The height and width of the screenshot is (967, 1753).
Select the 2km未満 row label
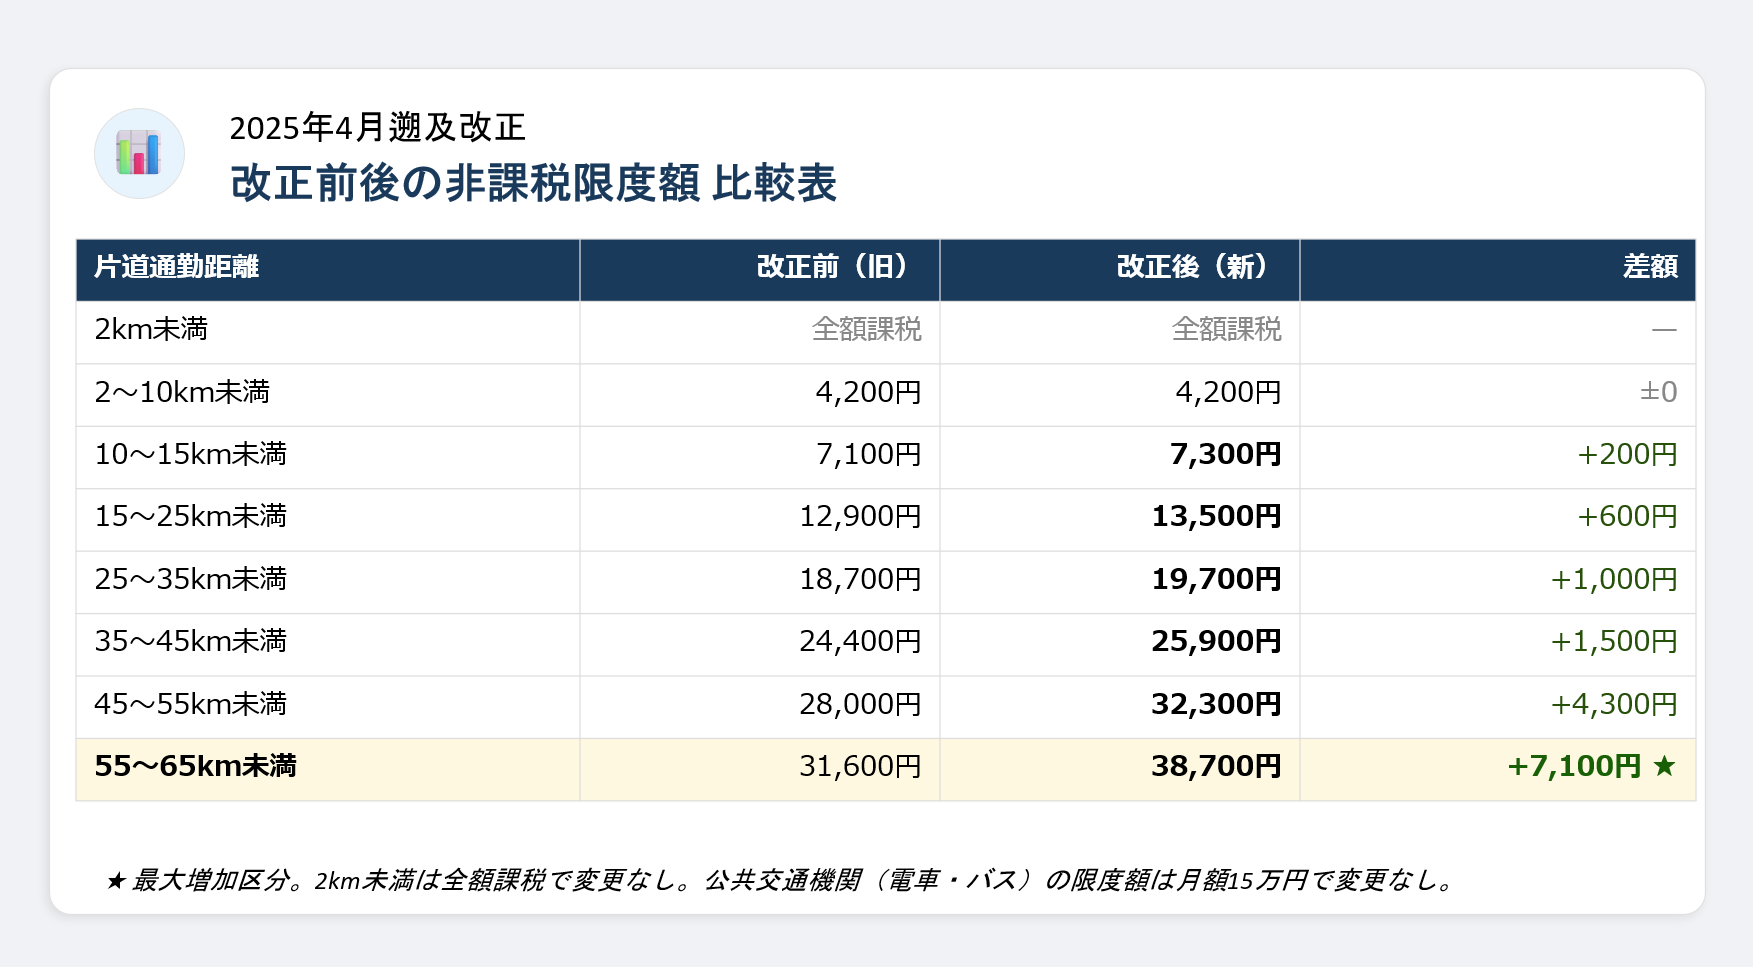[x=151, y=330]
